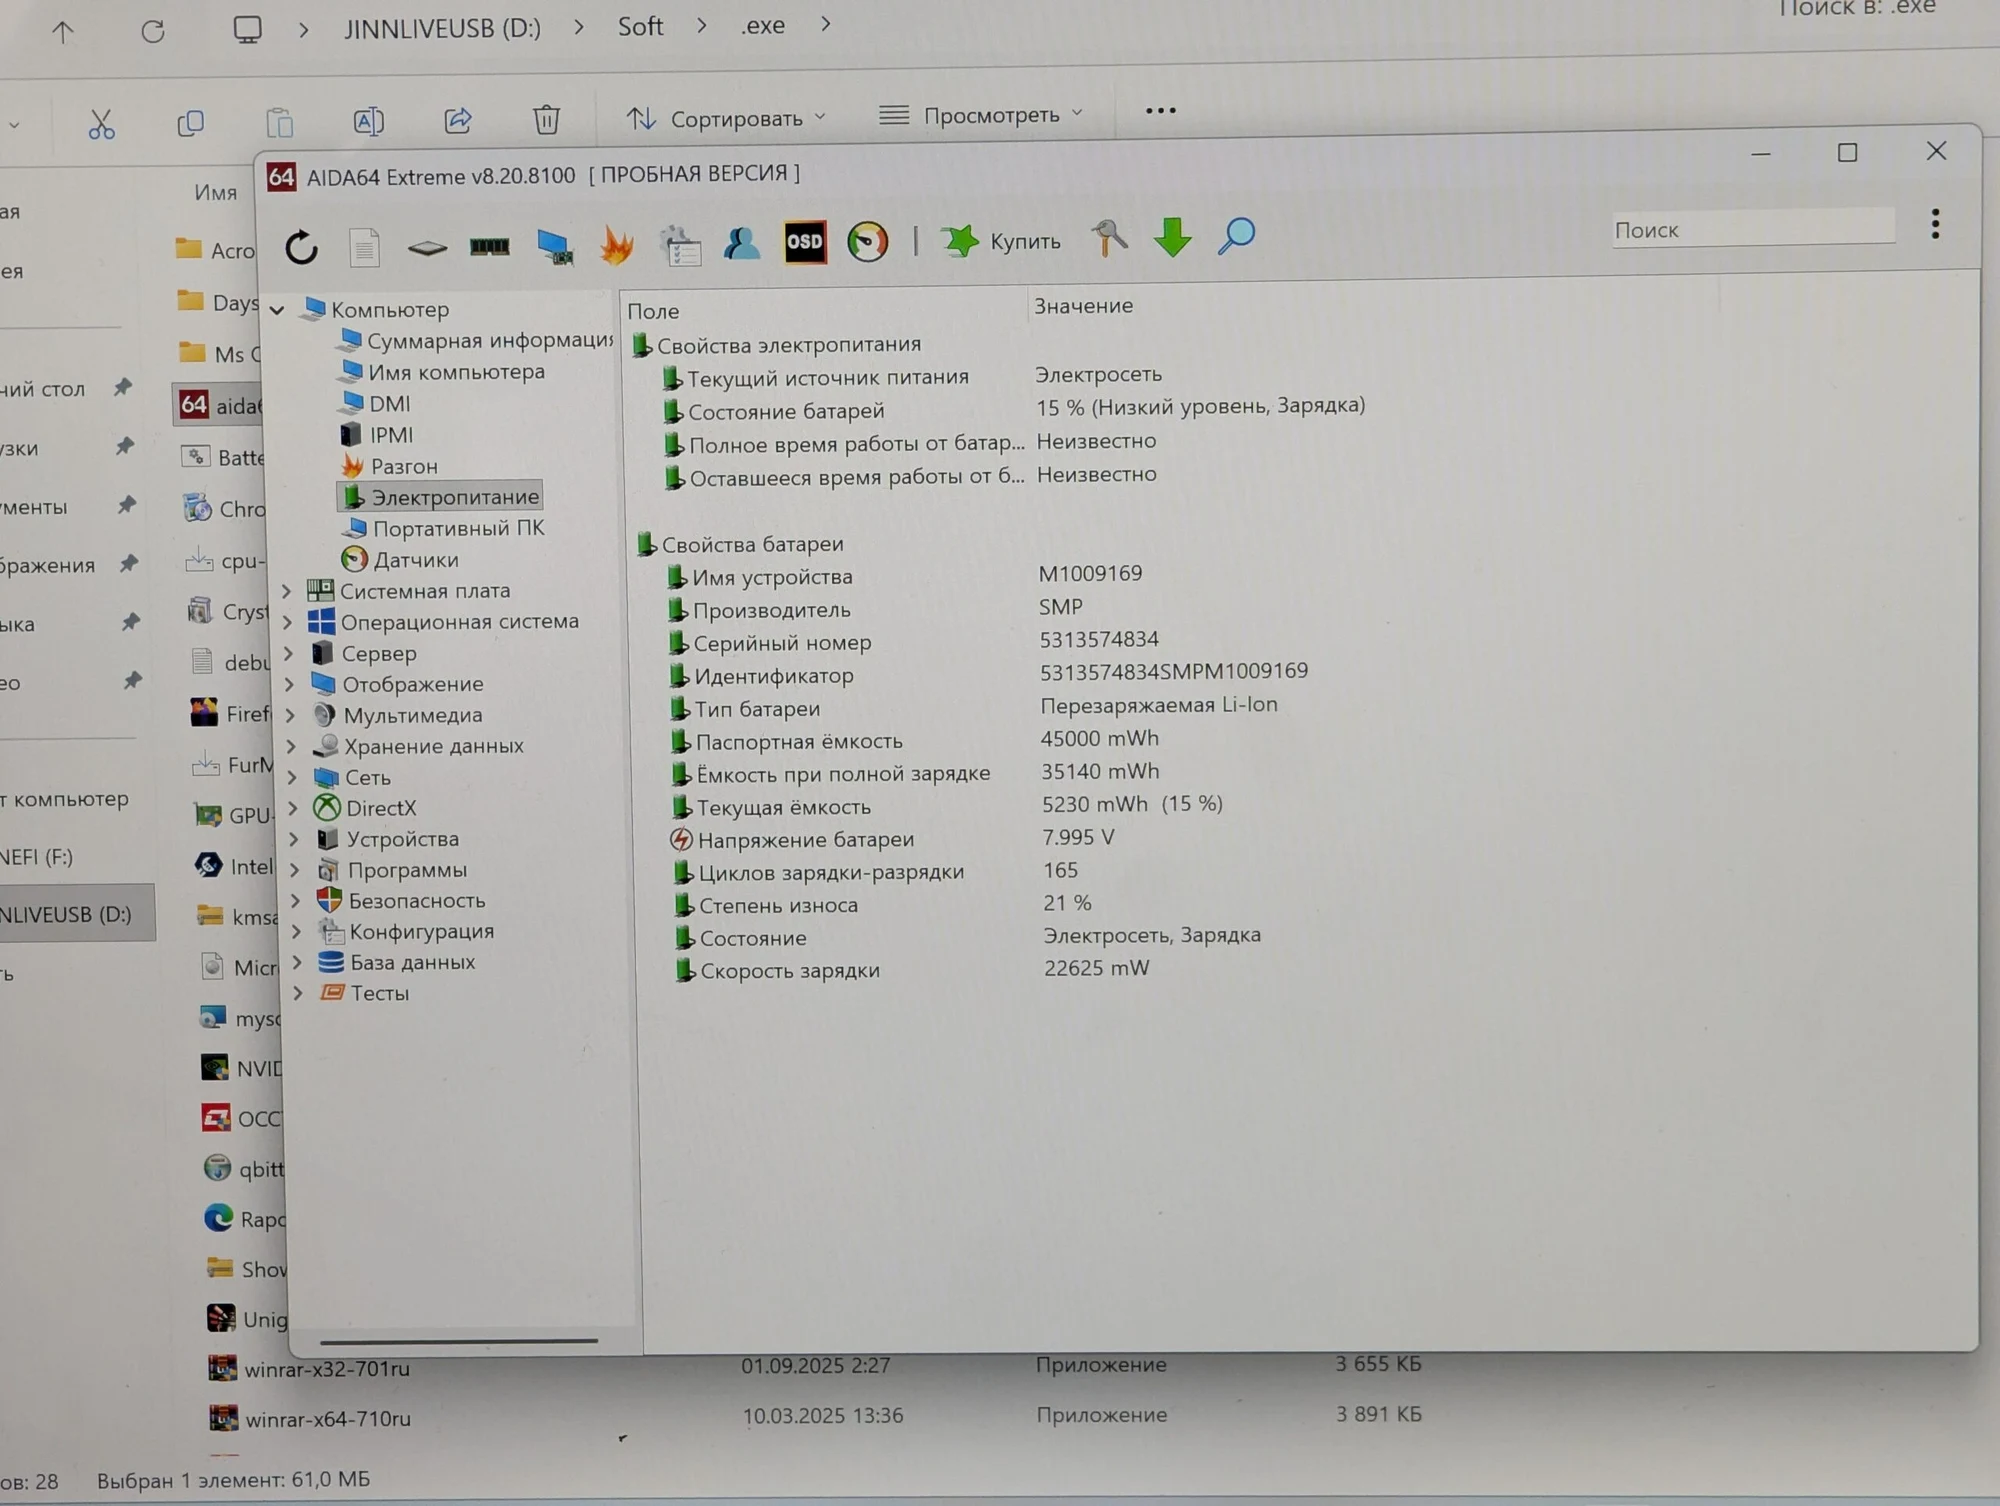The image size is (2000, 1506).
Task: Click the cut scissors icon in Explorer
Action: (101, 124)
